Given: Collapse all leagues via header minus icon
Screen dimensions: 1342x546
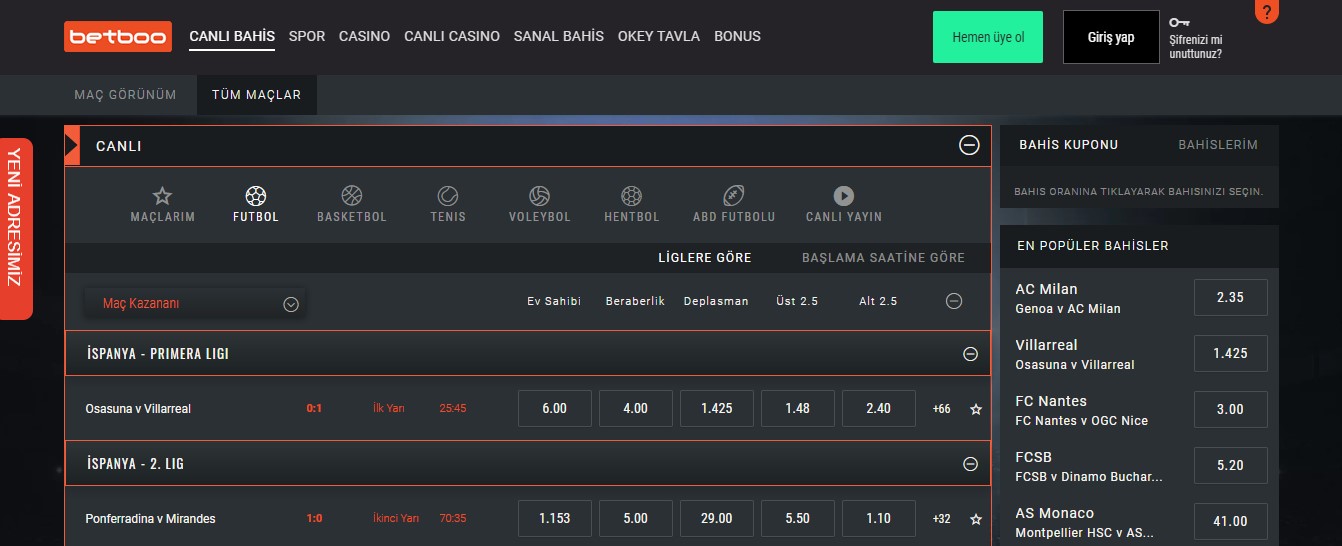Looking at the screenshot, I should coord(954,301).
